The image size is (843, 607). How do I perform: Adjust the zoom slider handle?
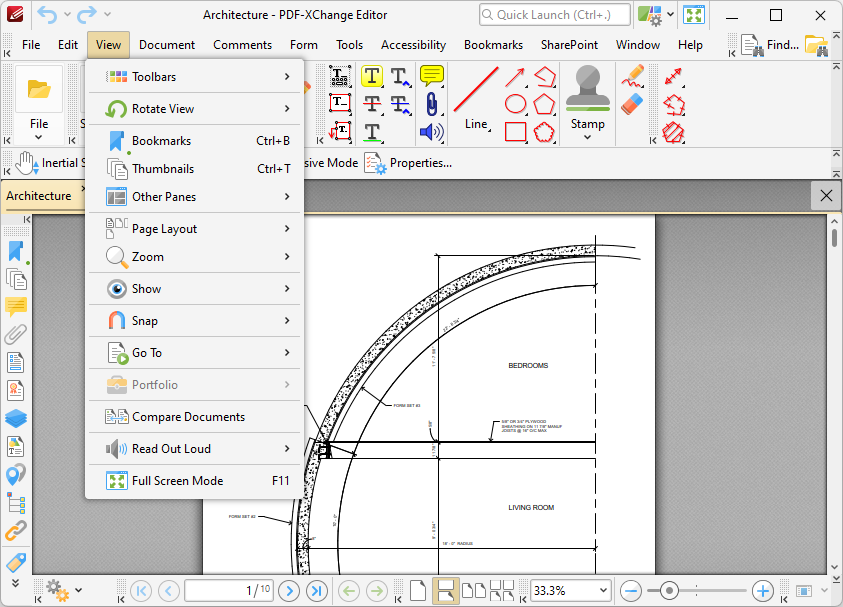tap(669, 591)
